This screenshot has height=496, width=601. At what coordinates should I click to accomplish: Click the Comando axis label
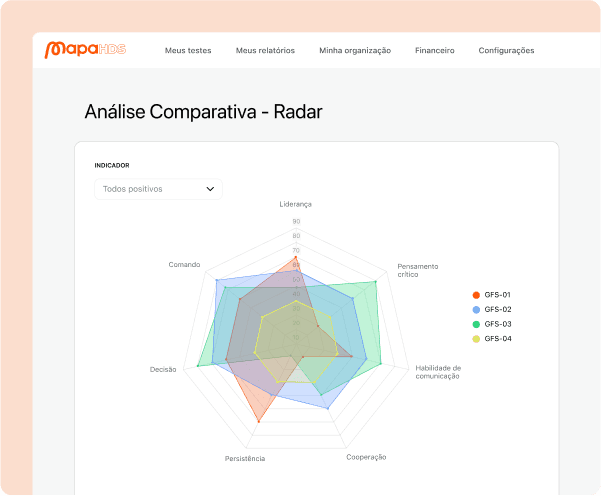(184, 265)
